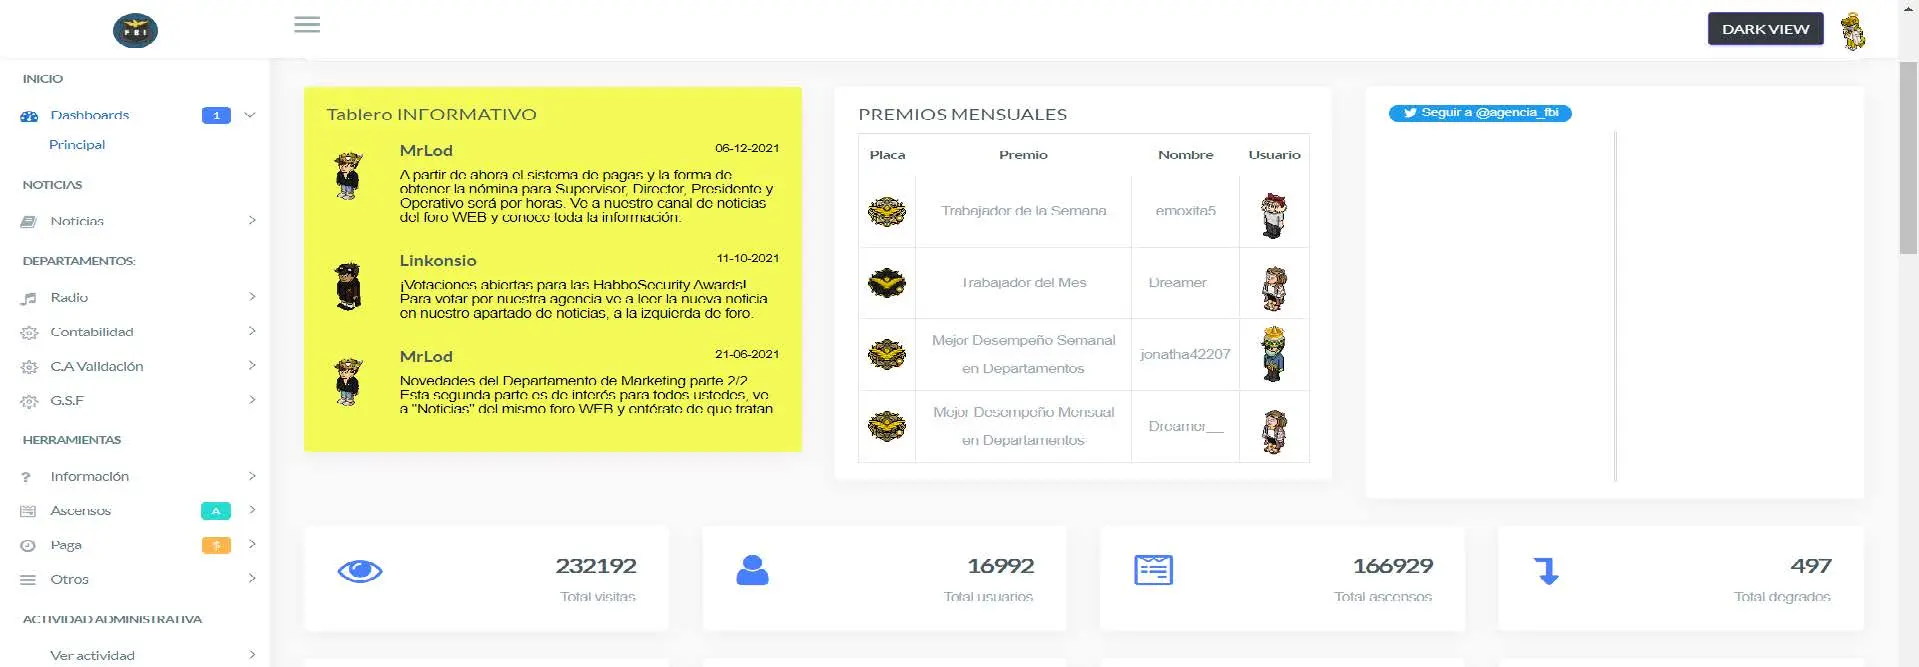
Task: Click the Trabajador del Mes table cell
Action: point(1024,283)
